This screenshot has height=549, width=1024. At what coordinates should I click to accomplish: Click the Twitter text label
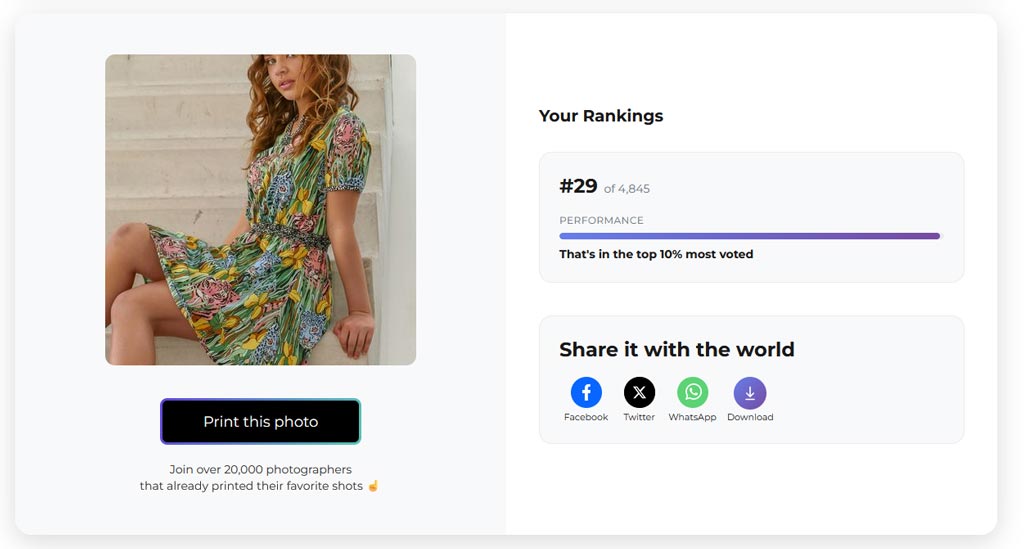(639, 417)
